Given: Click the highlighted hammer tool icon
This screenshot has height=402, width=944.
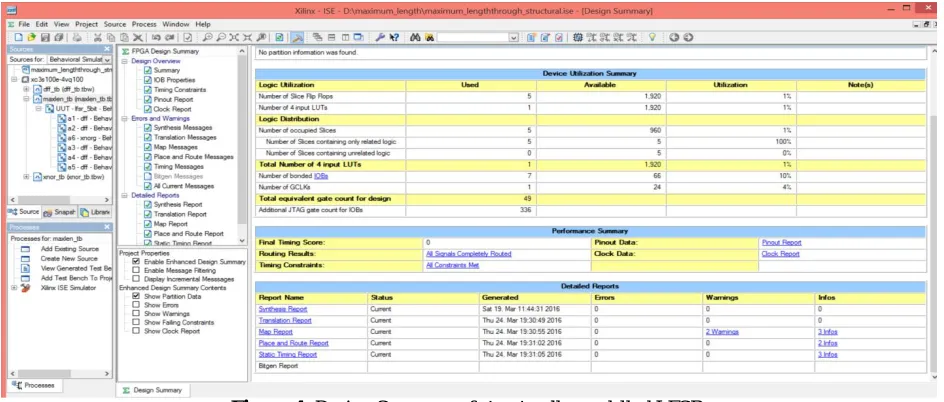Looking at the screenshot, I should (x=297, y=37).
